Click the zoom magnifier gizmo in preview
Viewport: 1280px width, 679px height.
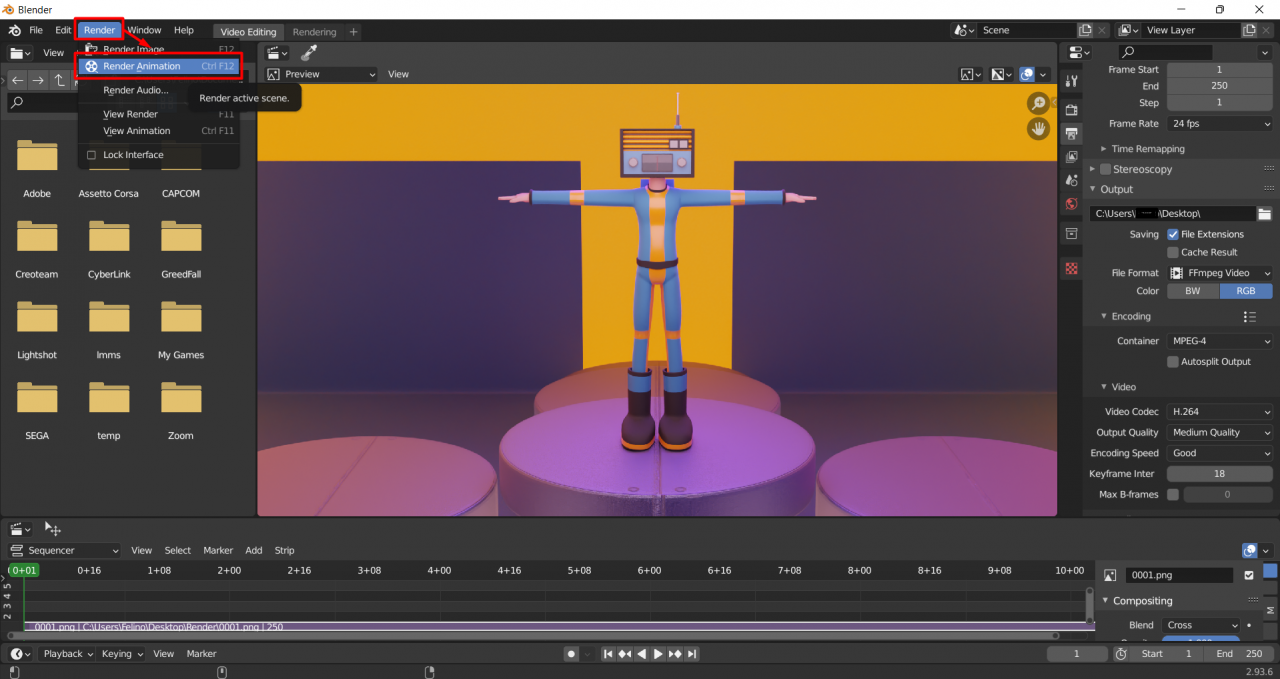pos(1039,104)
